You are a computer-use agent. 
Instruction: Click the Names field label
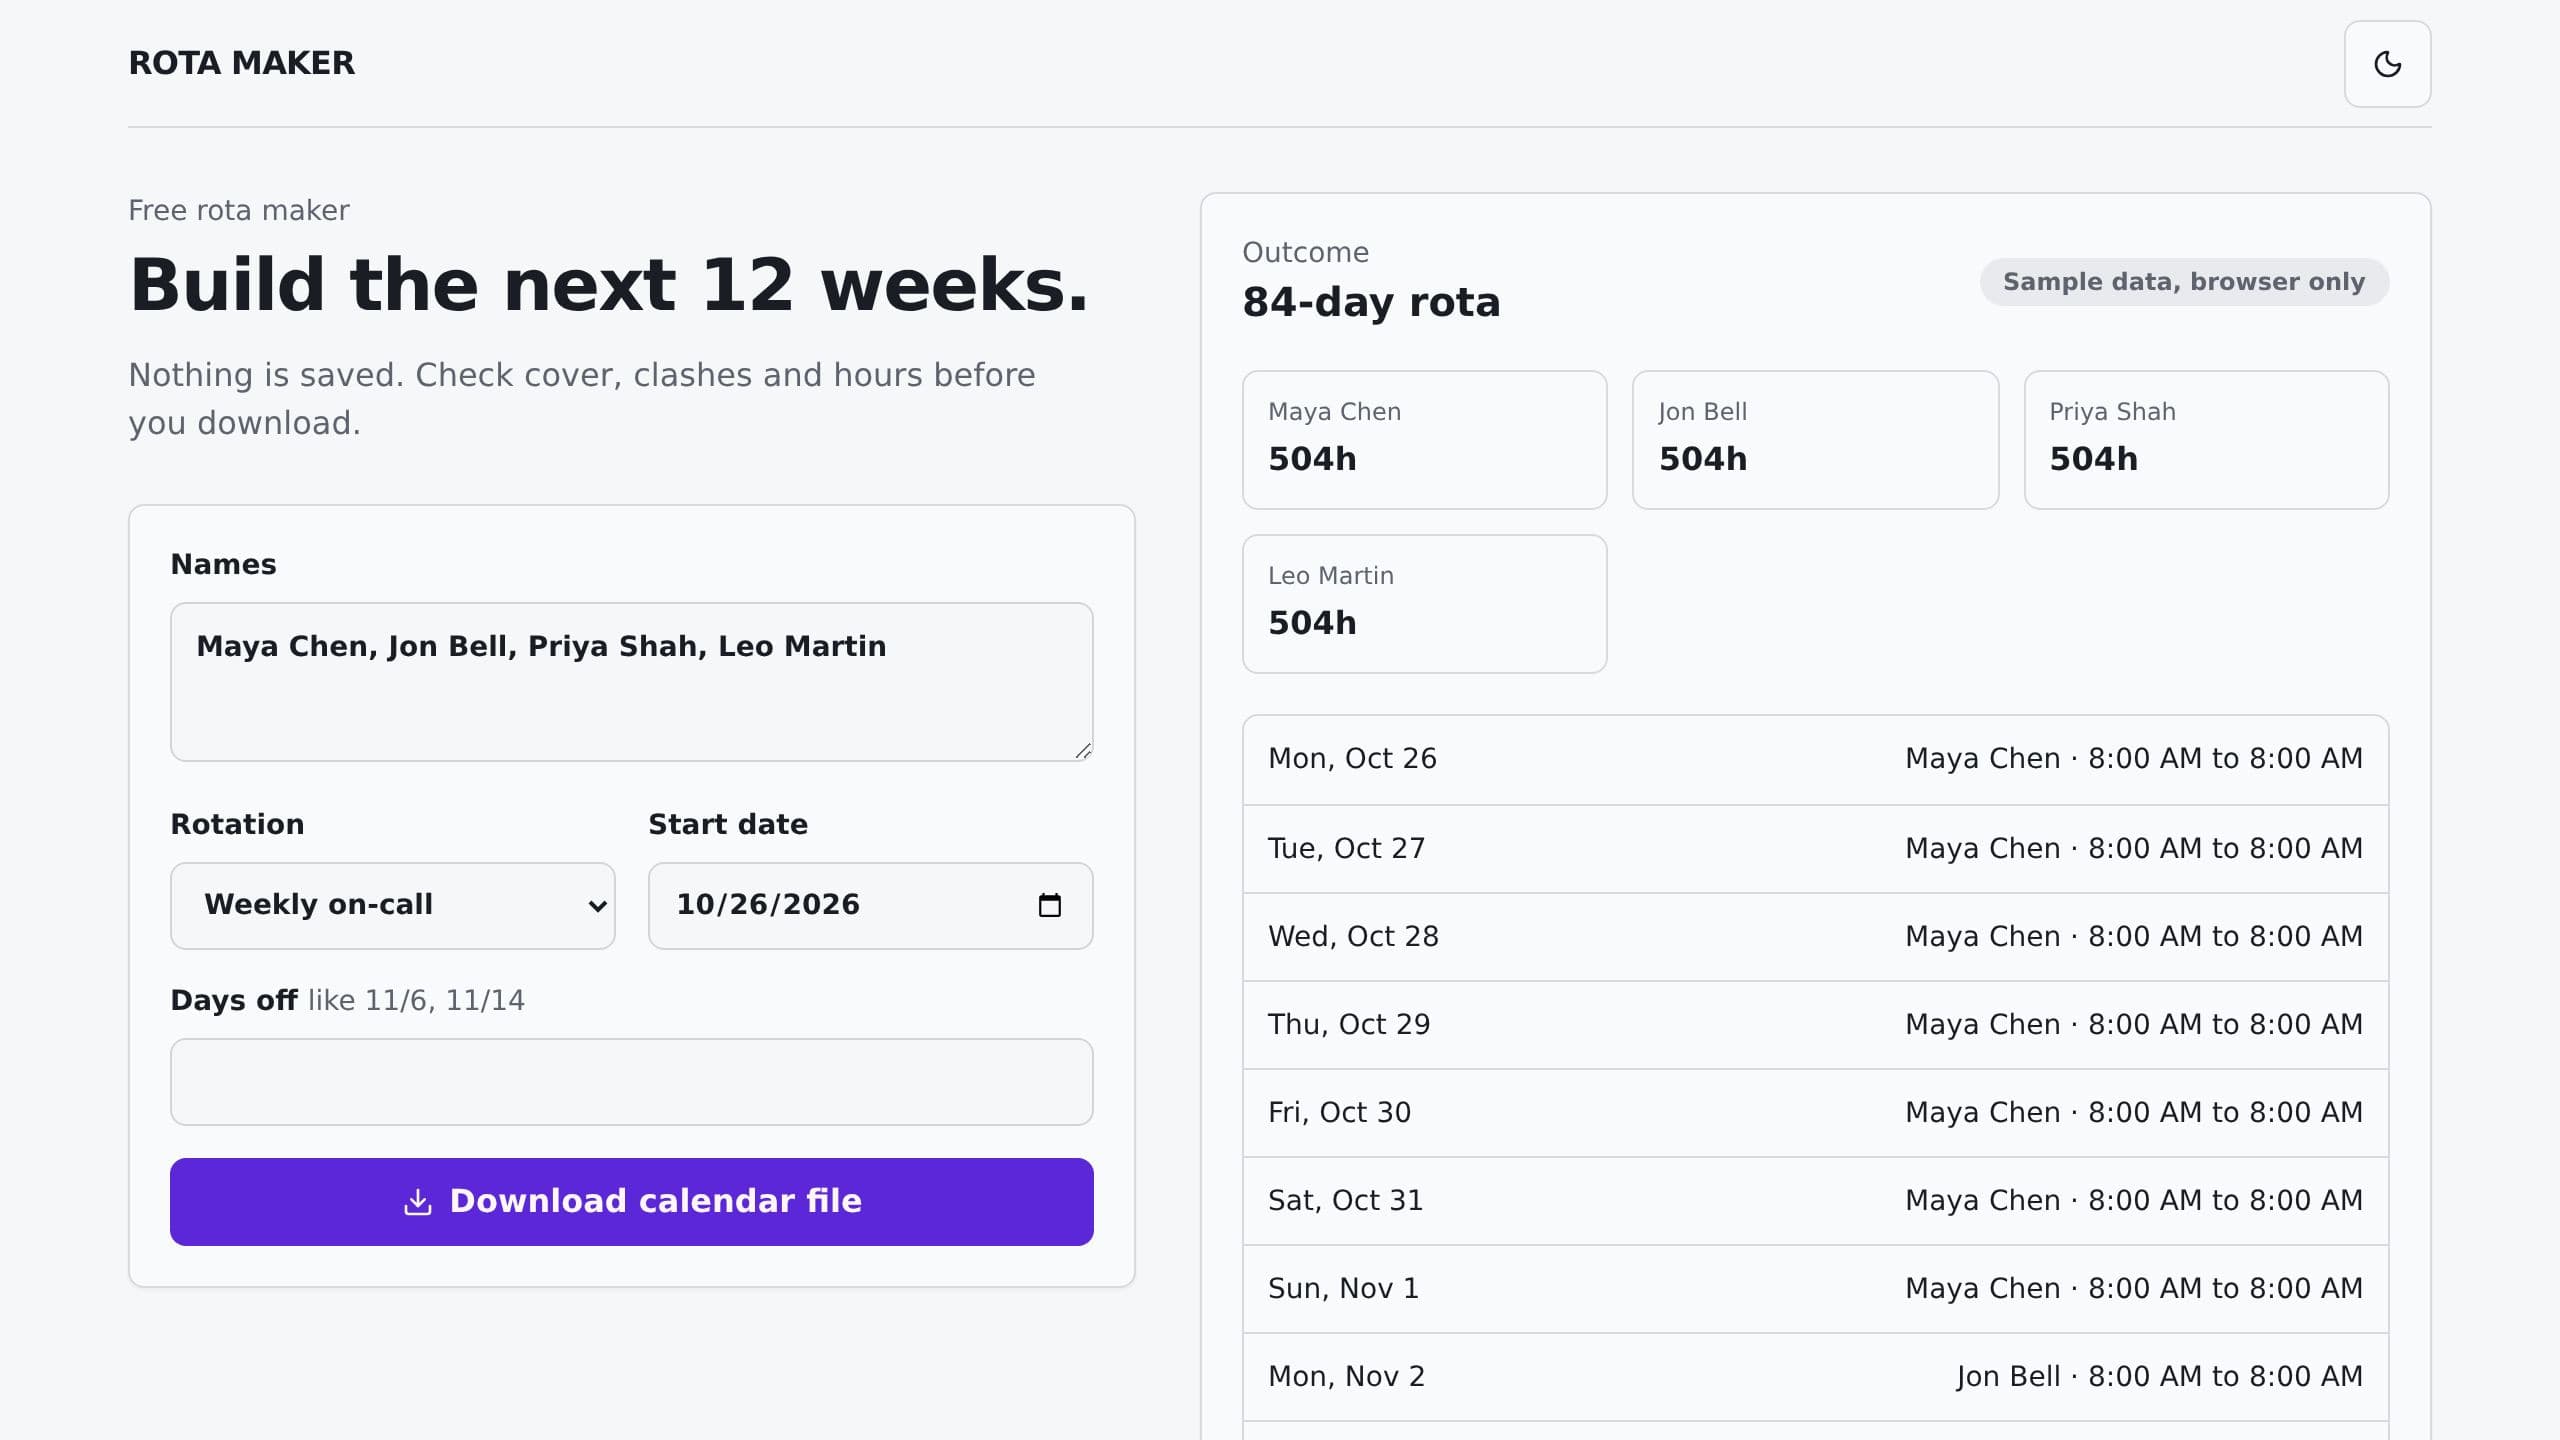[x=223, y=564]
